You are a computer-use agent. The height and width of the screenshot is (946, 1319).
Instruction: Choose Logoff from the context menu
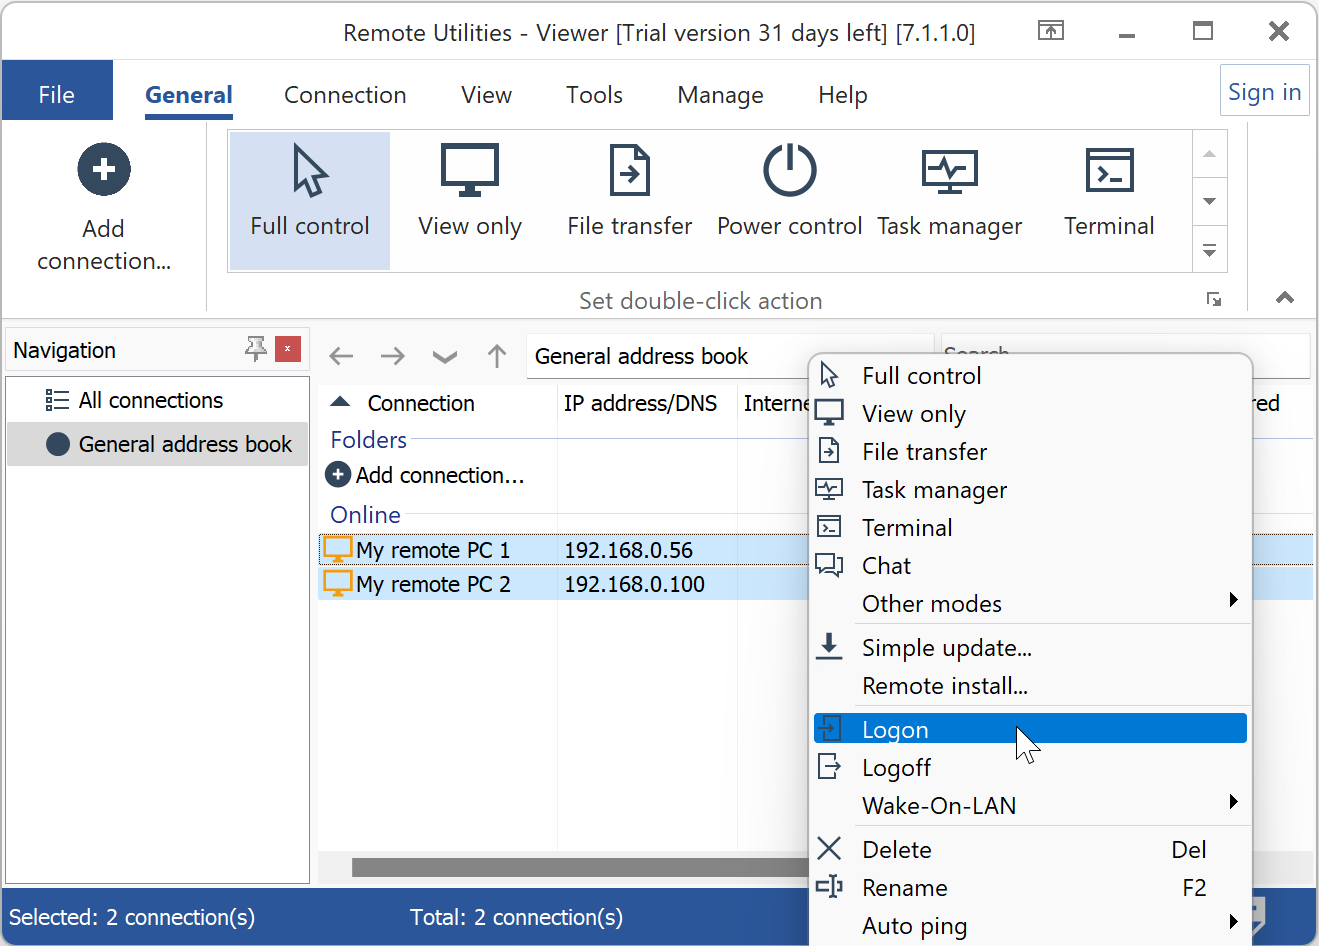tap(896, 768)
